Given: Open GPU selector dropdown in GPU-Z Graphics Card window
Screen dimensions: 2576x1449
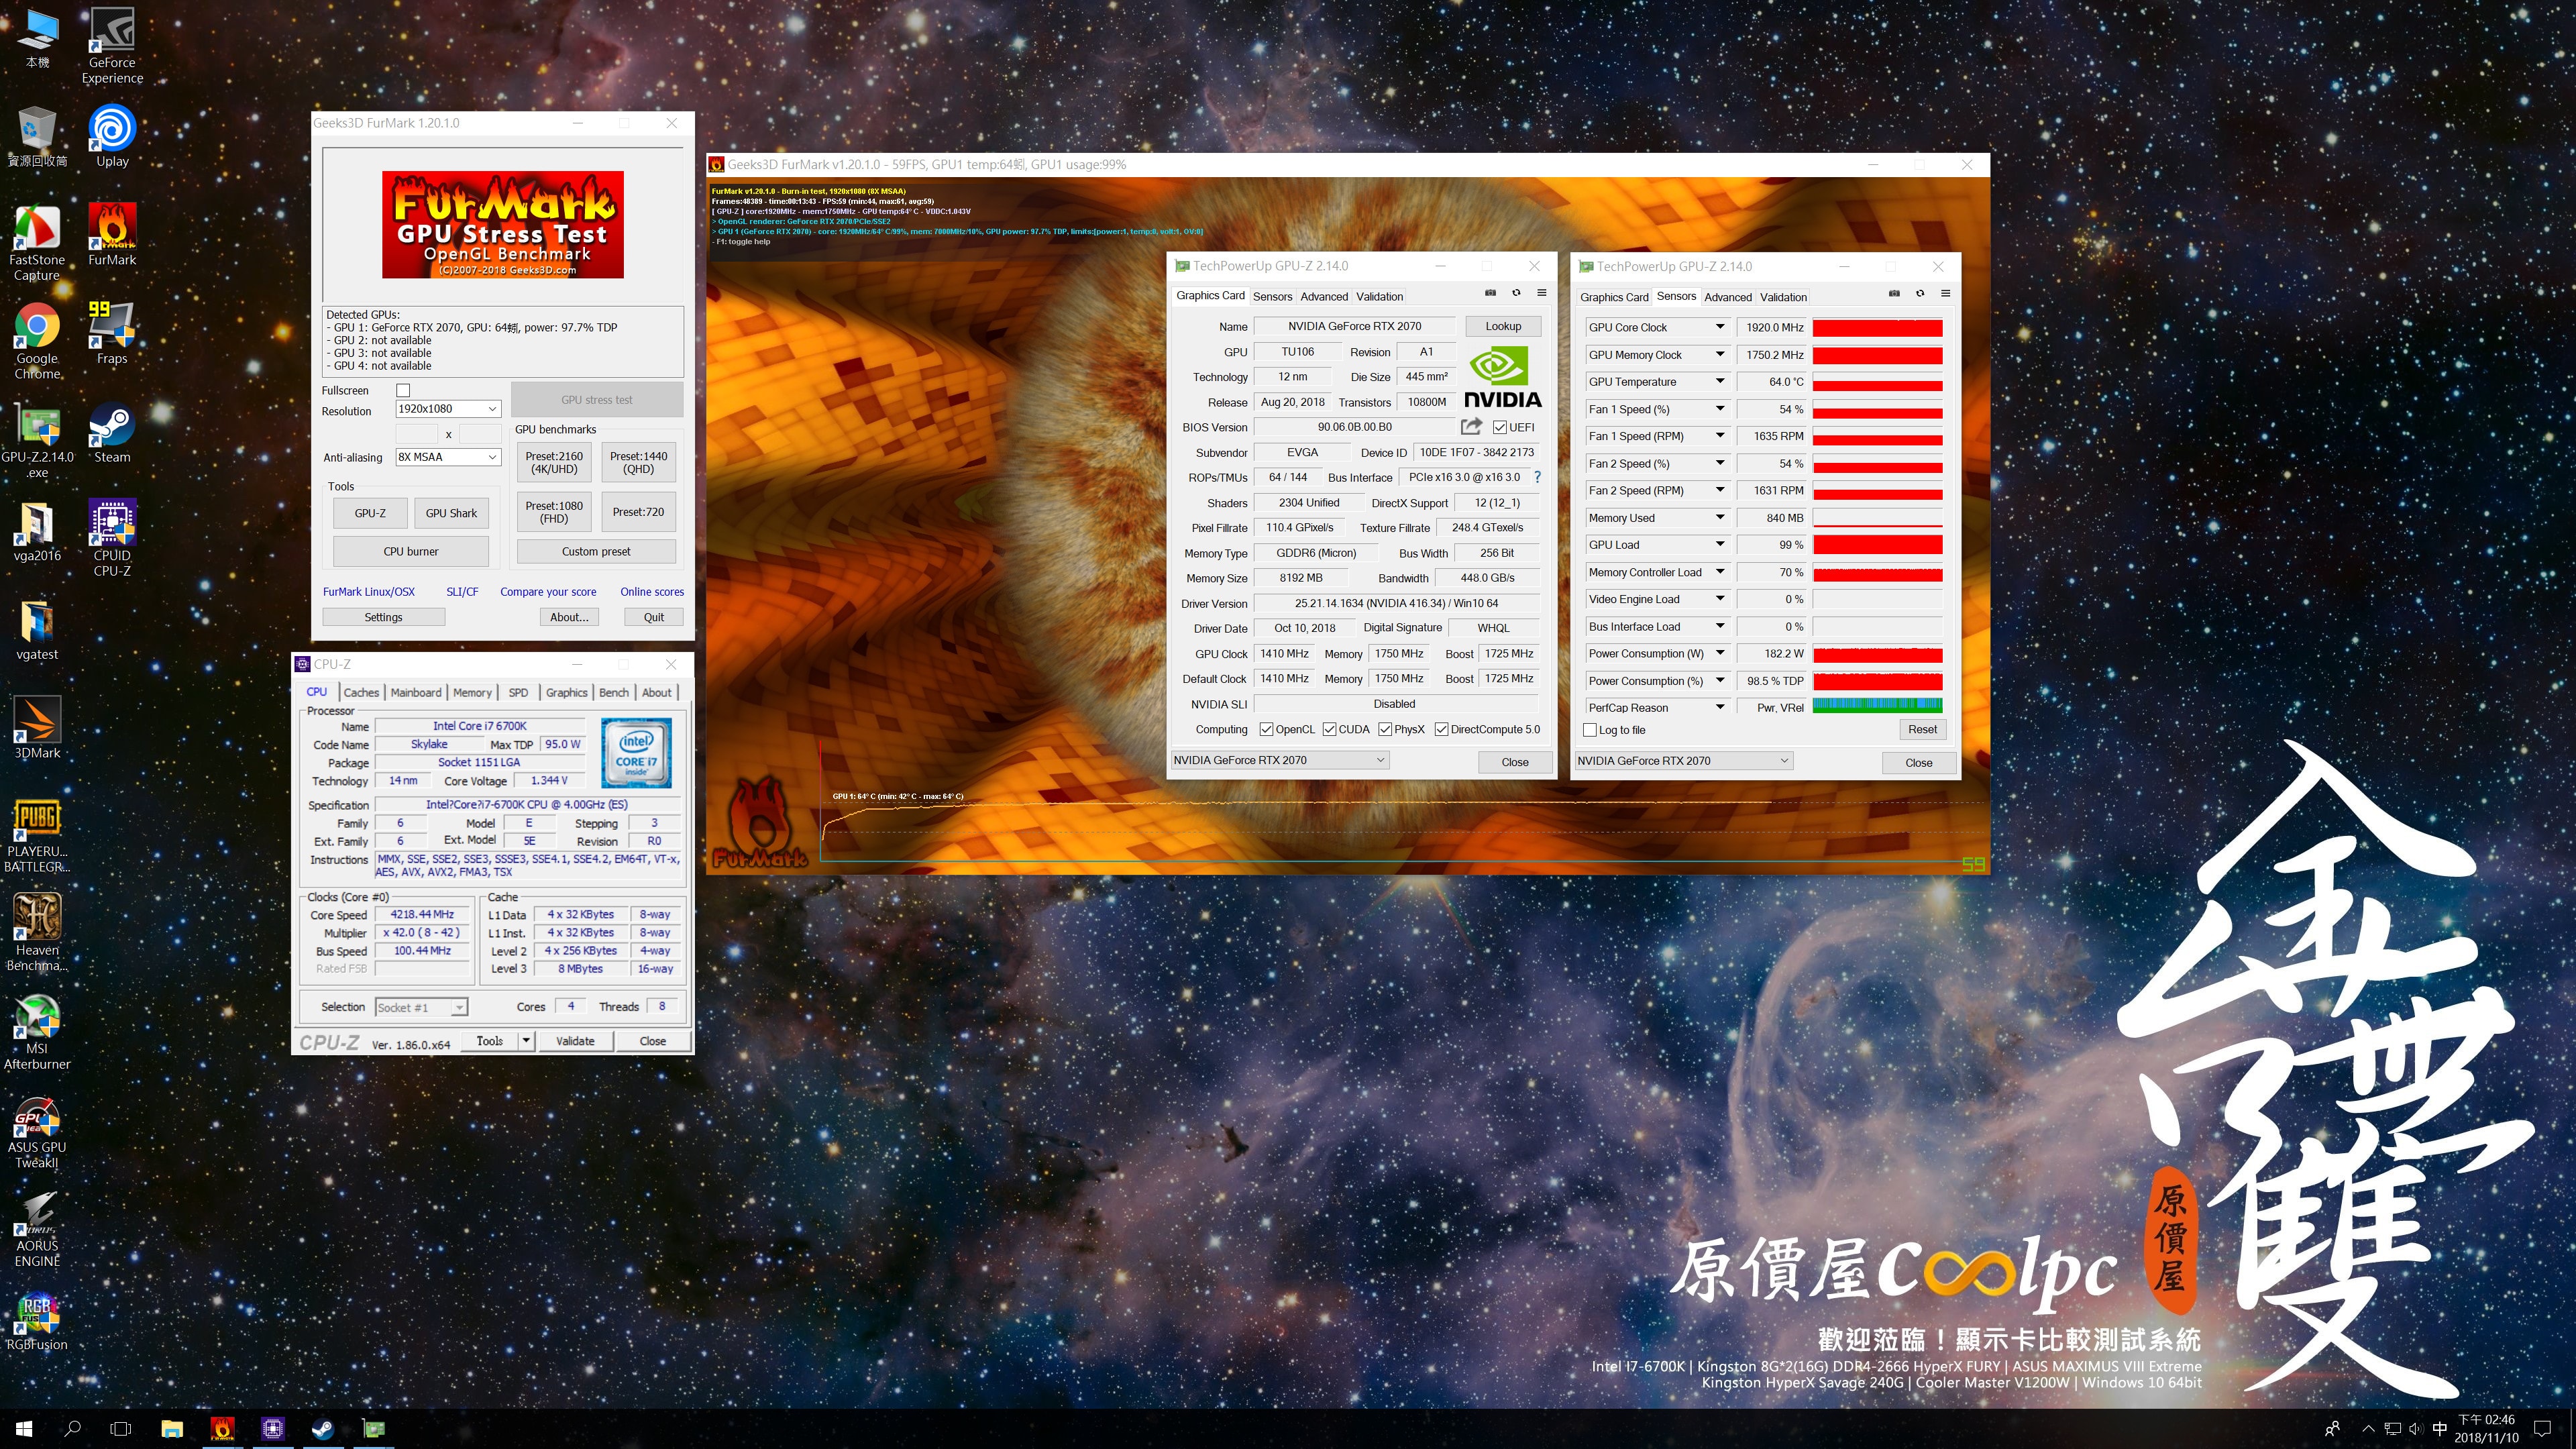Looking at the screenshot, I should (x=1279, y=761).
